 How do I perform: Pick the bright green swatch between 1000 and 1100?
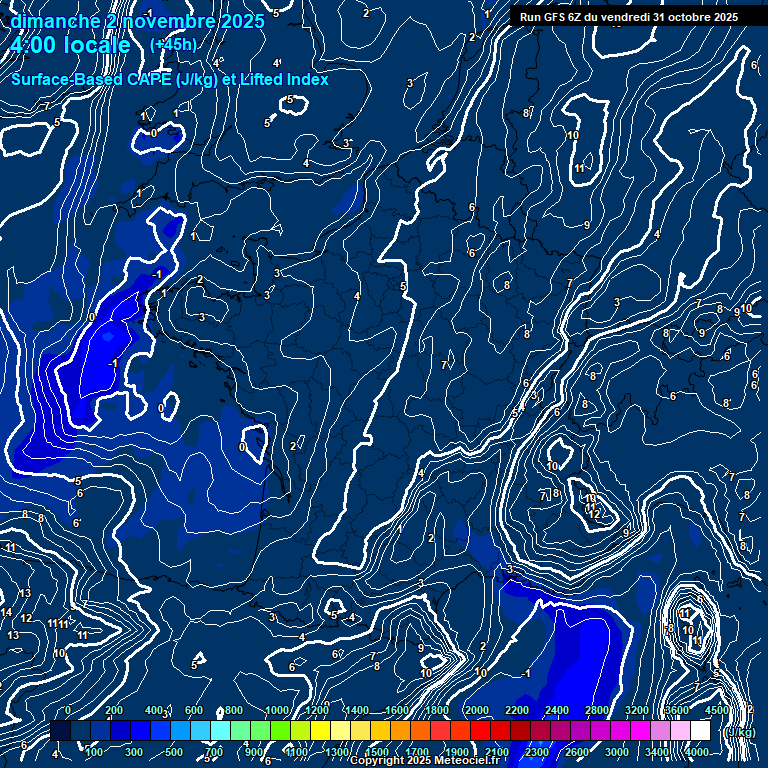(x=280, y=730)
